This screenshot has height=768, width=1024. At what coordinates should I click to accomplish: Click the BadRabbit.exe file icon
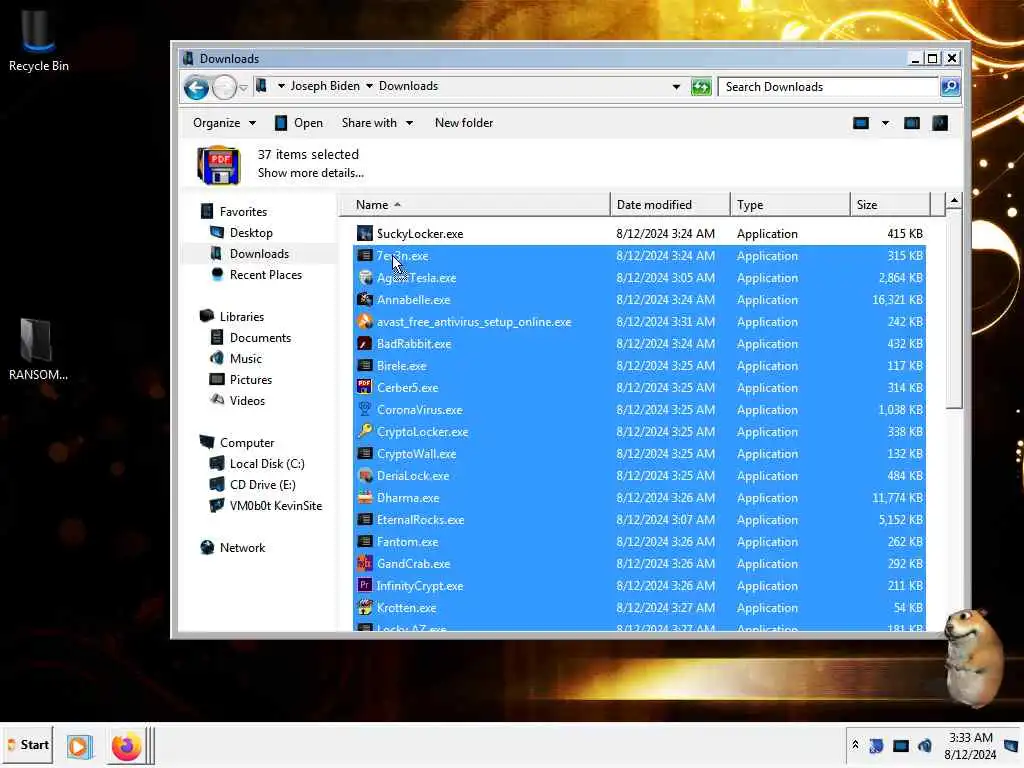coord(364,344)
